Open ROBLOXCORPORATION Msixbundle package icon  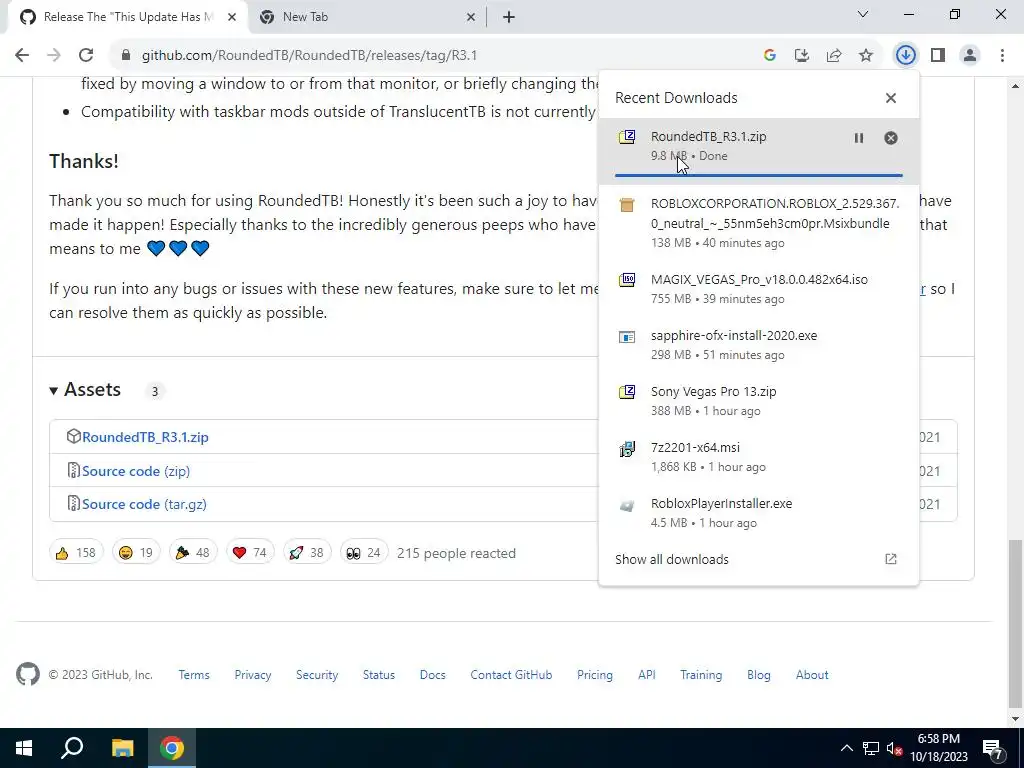(x=627, y=204)
